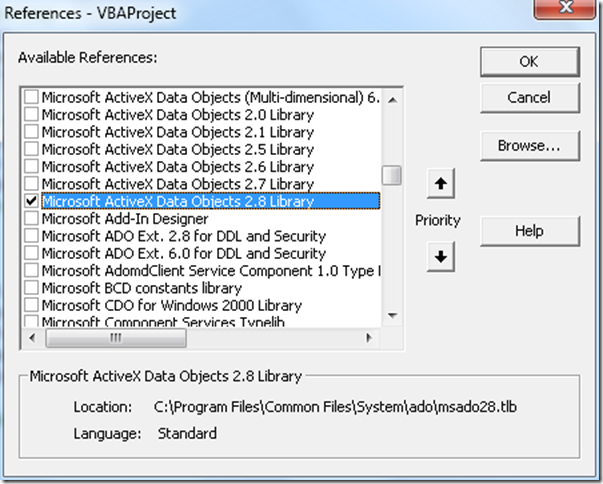
Task: Click the Help button
Action: click(528, 230)
